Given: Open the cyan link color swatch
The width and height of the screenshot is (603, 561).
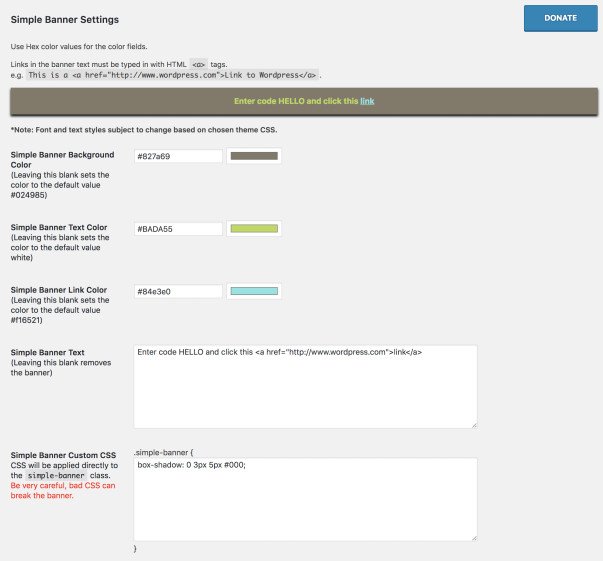Looking at the screenshot, I should (254, 291).
